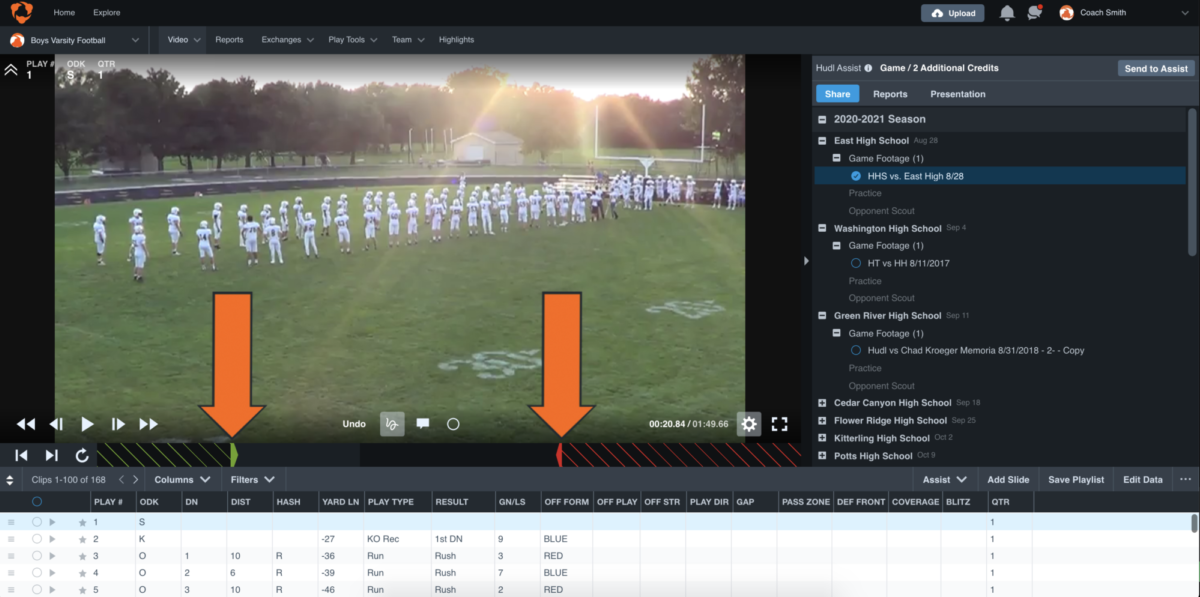Open the Columns dropdown
Viewport: 1200px width, 597px height.
[x=180, y=479]
